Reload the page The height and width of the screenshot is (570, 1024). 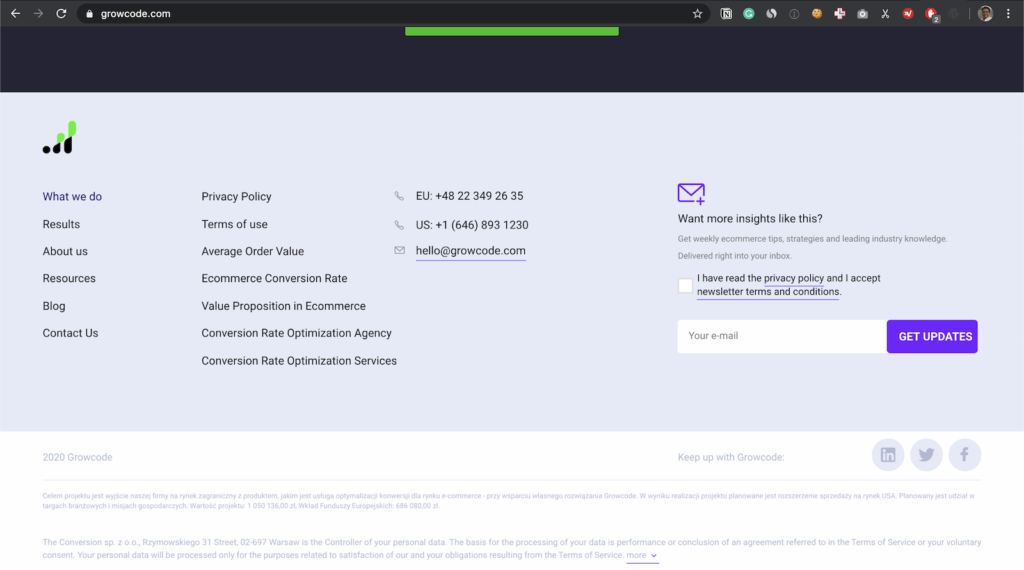click(61, 13)
